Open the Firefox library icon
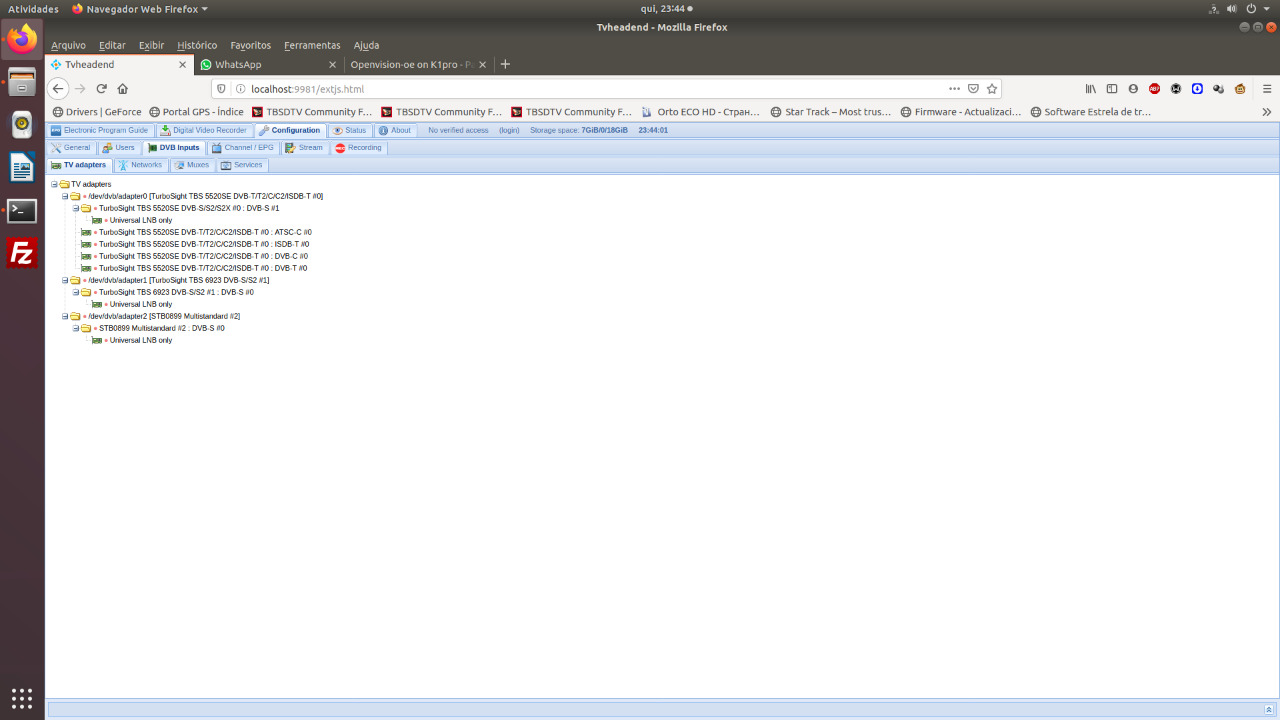 [x=1091, y=89]
